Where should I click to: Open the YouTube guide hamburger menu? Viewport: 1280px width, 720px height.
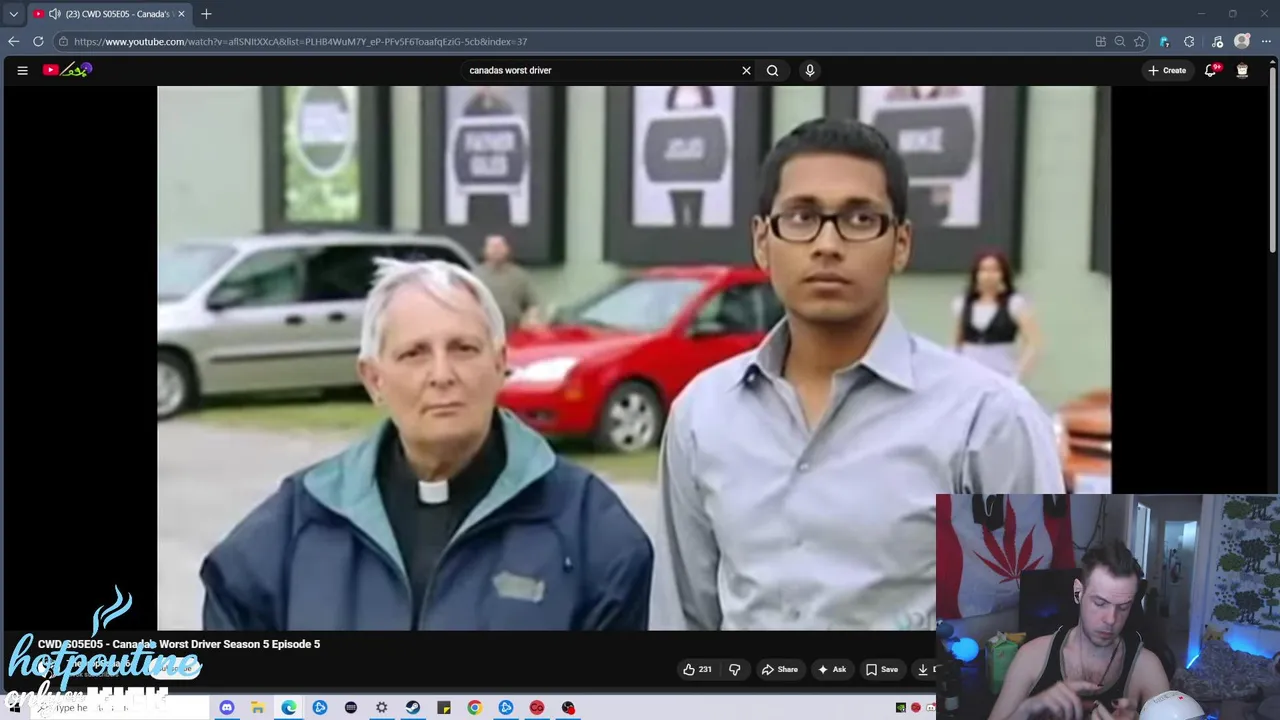point(22,70)
